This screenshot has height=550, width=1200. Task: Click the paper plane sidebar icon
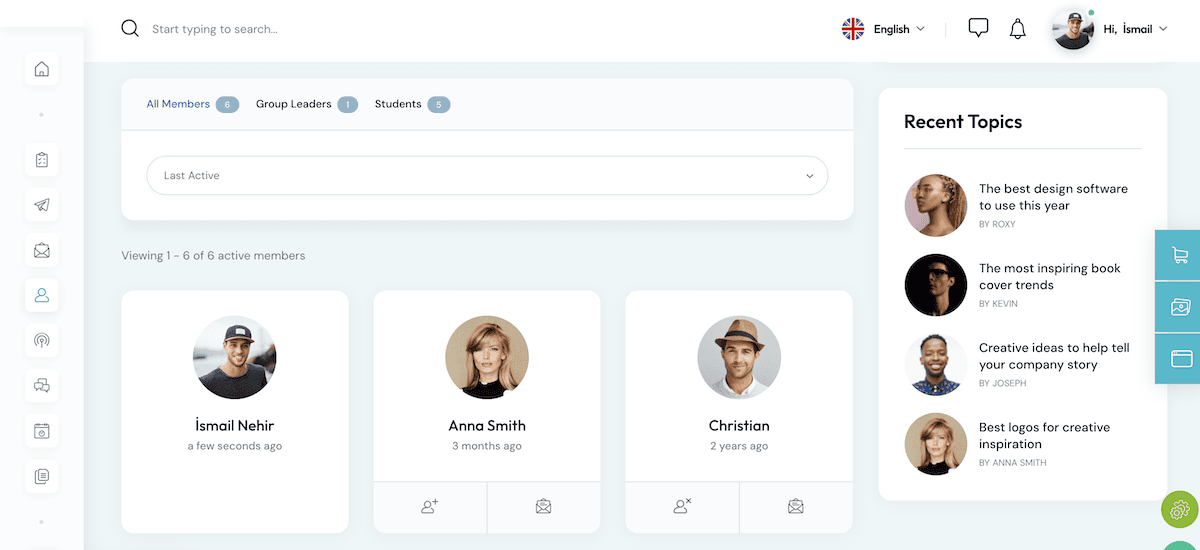pos(41,205)
